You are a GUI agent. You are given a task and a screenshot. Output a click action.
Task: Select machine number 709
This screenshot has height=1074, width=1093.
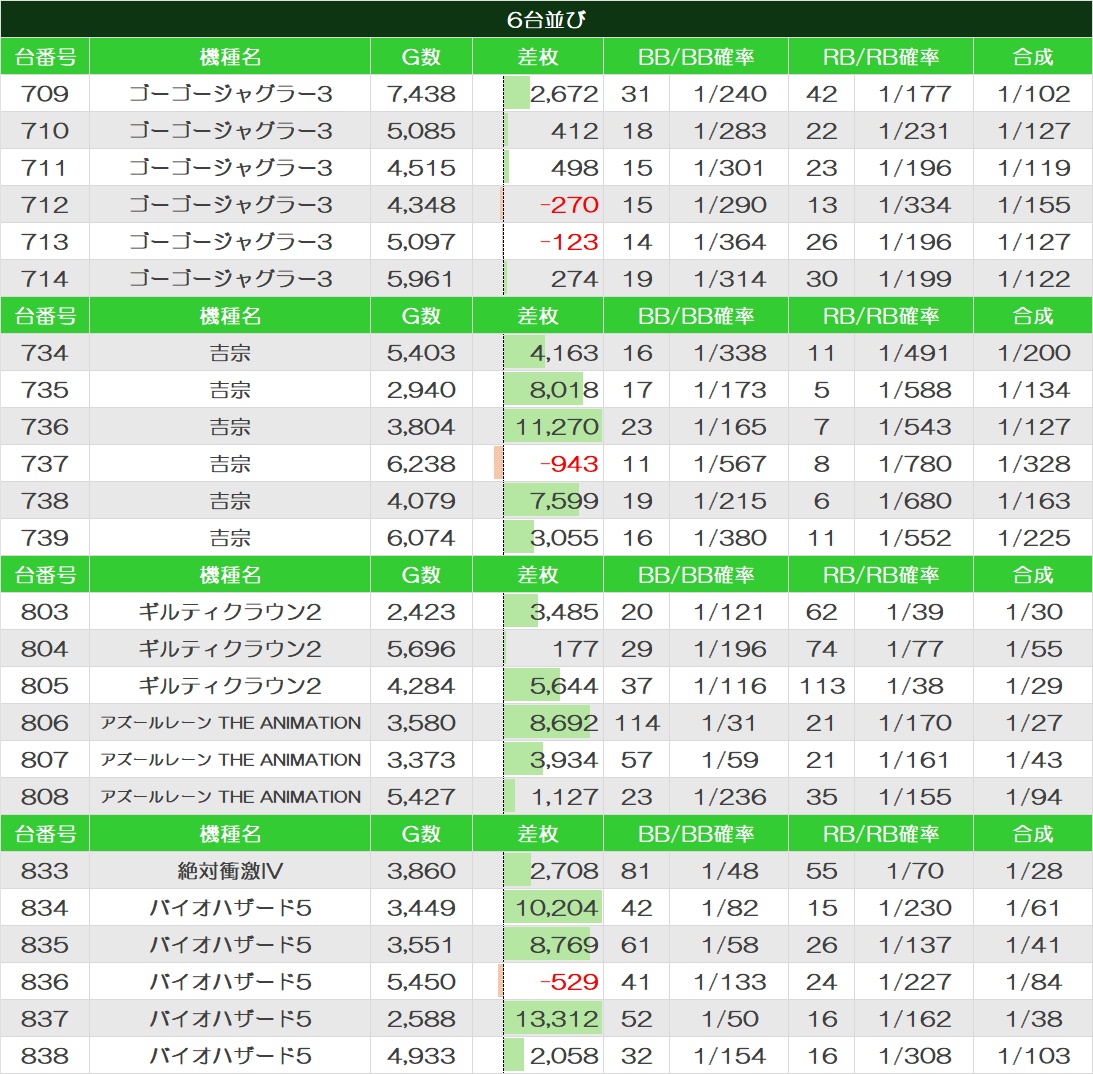tap(45, 93)
